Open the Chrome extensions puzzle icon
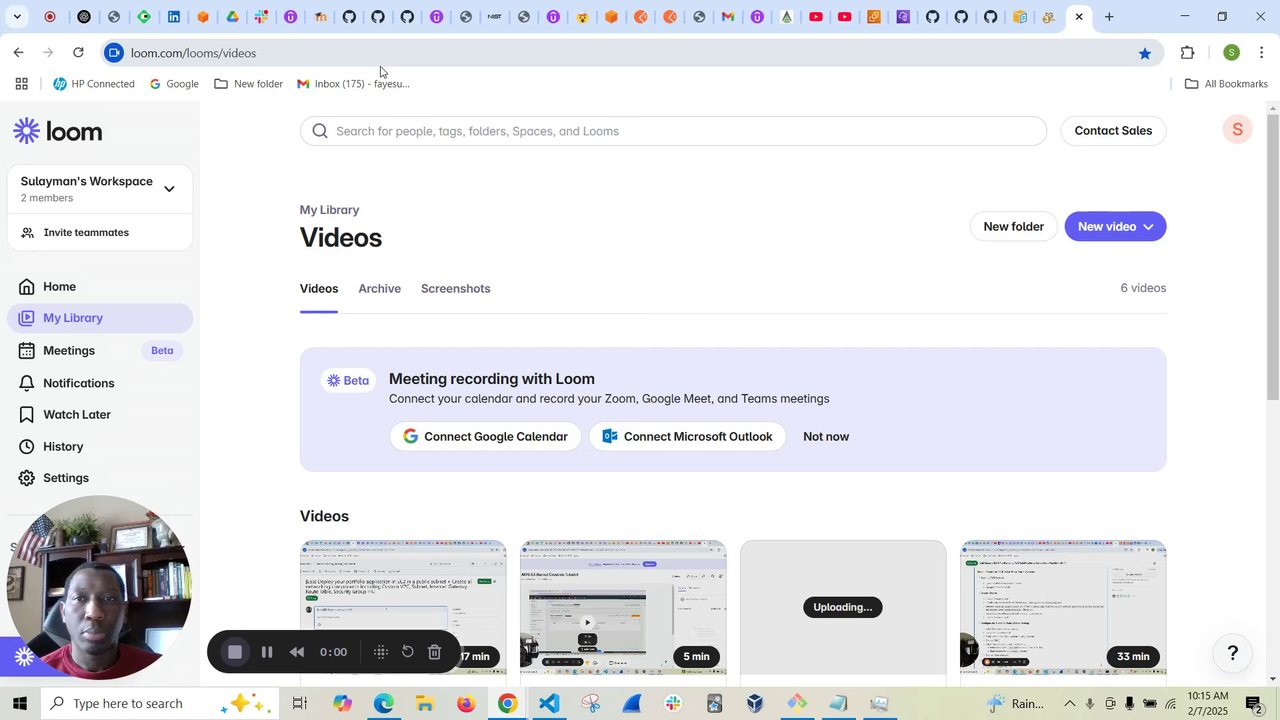Viewport: 1280px width, 720px height. [1188, 53]
